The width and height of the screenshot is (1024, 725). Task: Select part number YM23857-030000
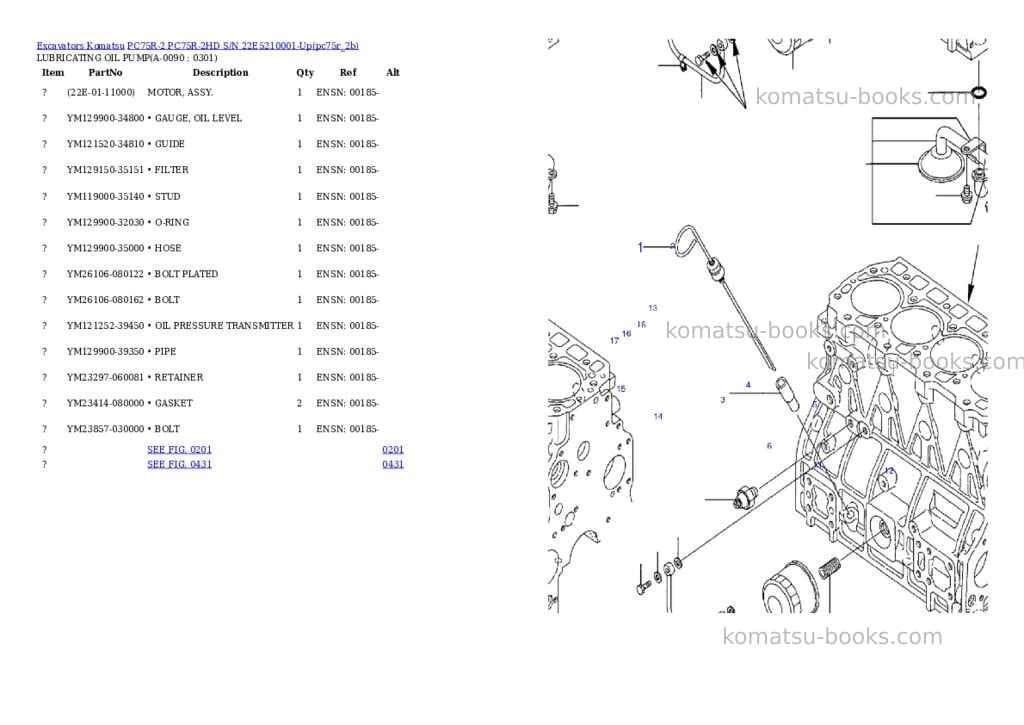click(105, 429)
